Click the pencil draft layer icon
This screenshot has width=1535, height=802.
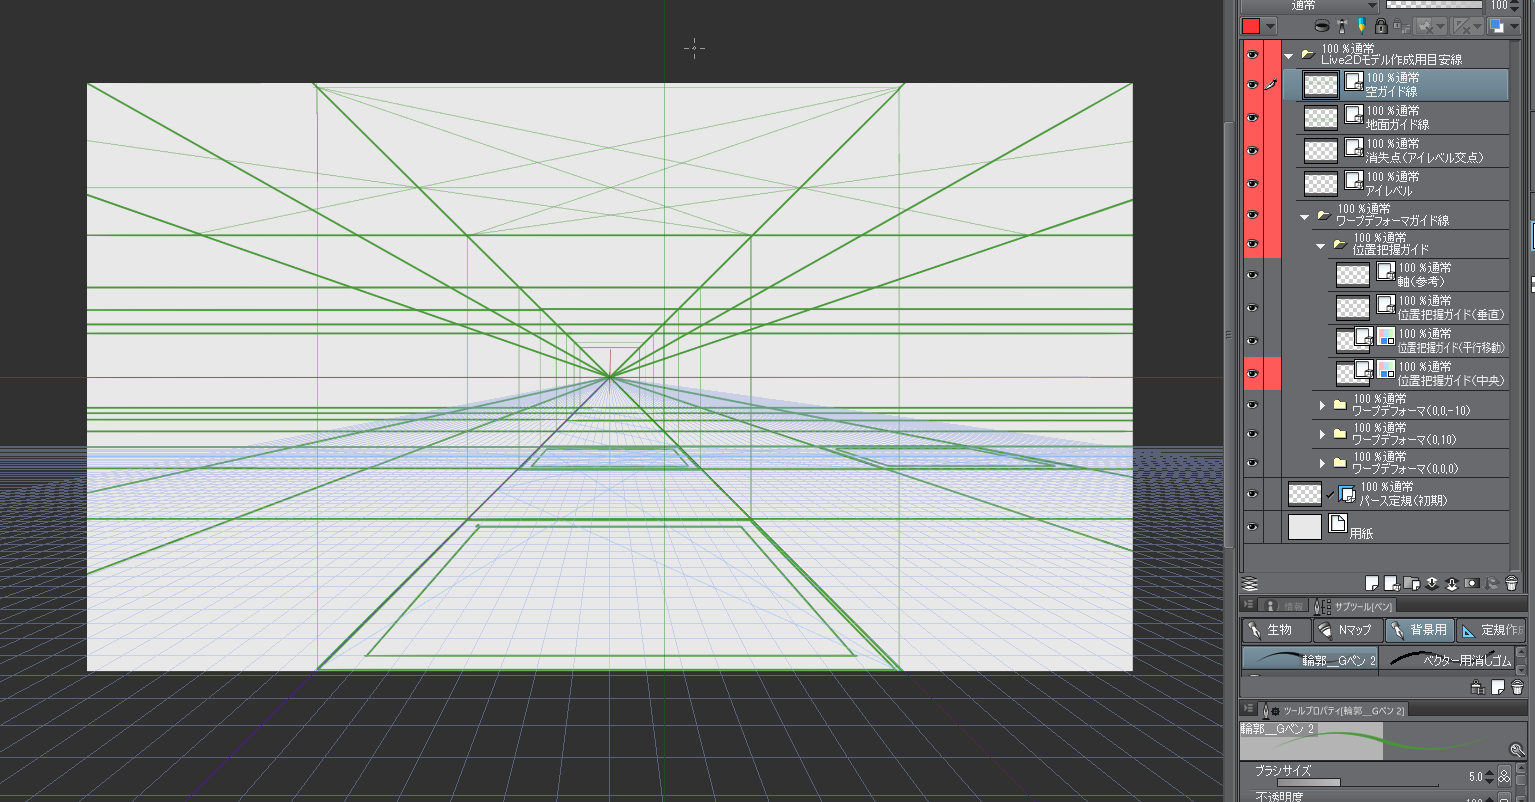[1362, 26]
